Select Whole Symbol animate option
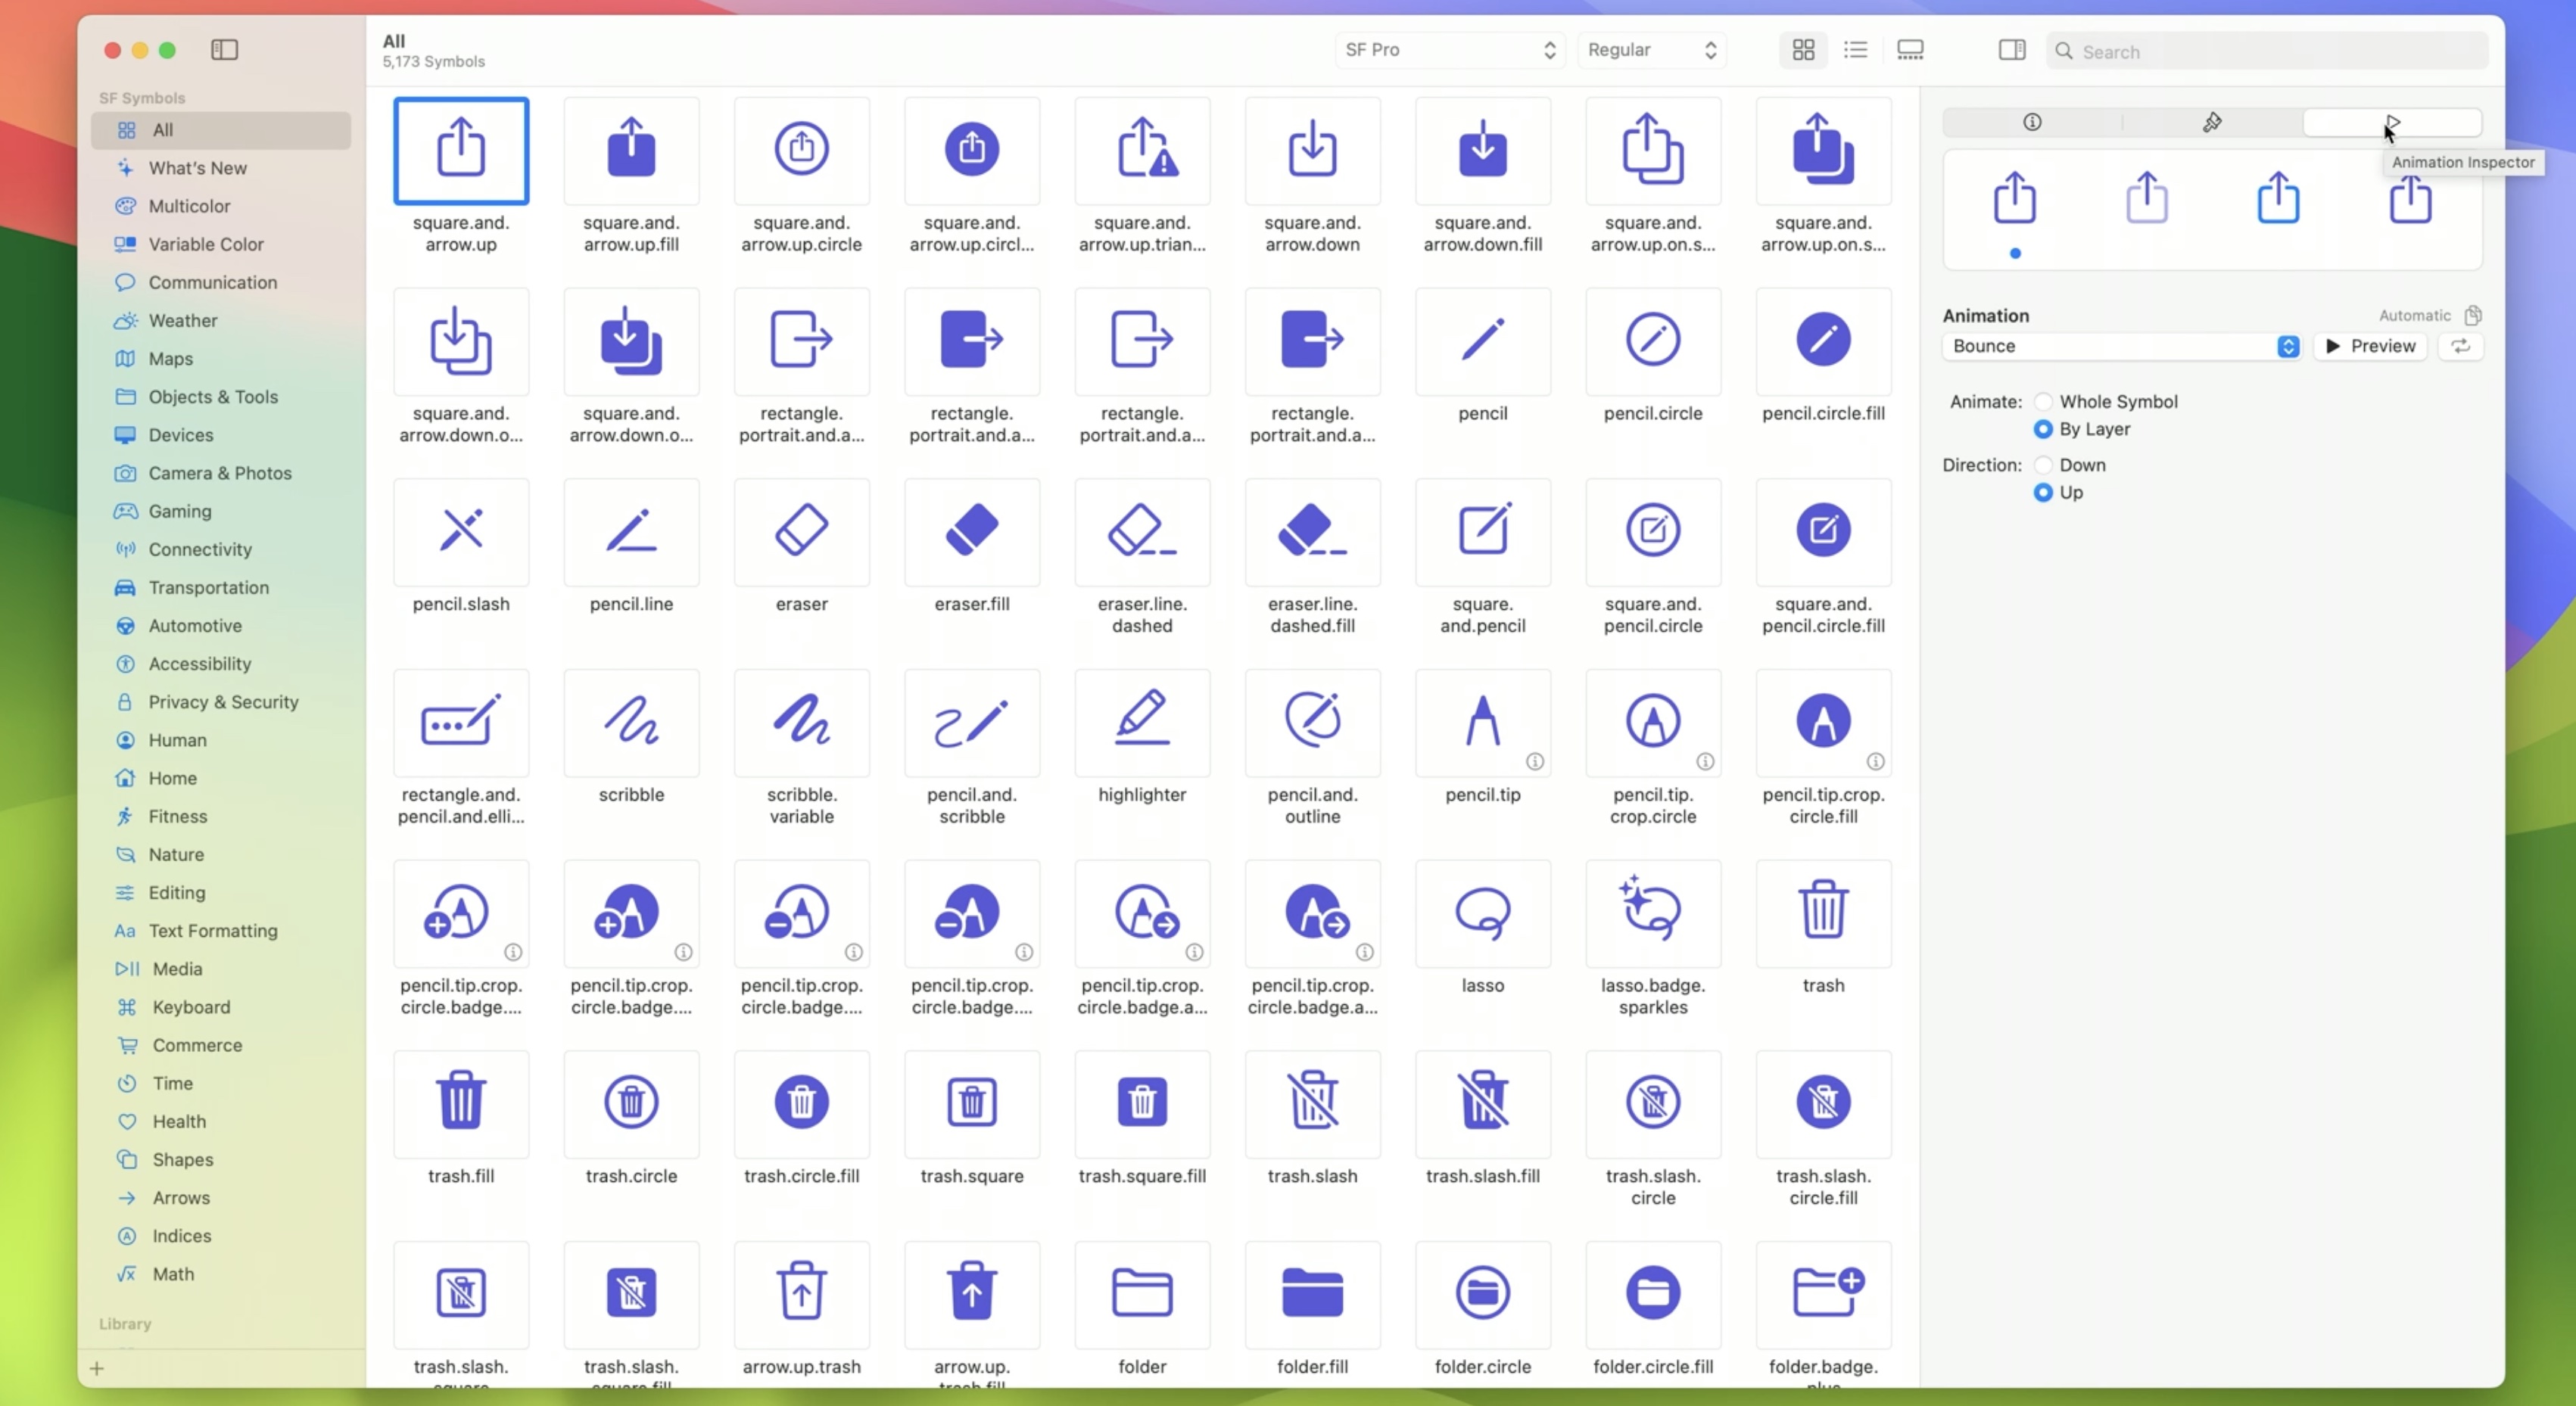The width and height of the screenshot is (2576, 1406). (2043, 402)
